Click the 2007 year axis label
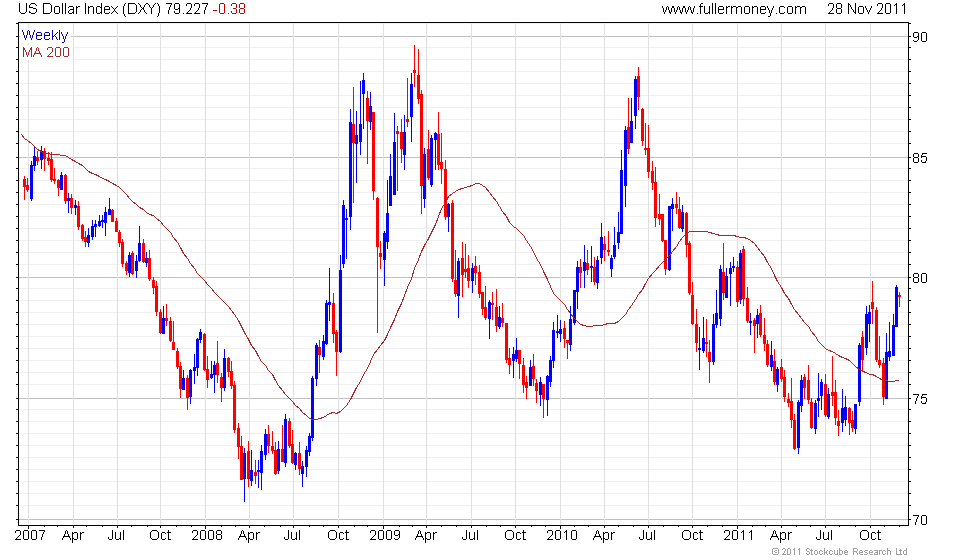This screenshot has height=560, width=960. (x=30, y=536)
